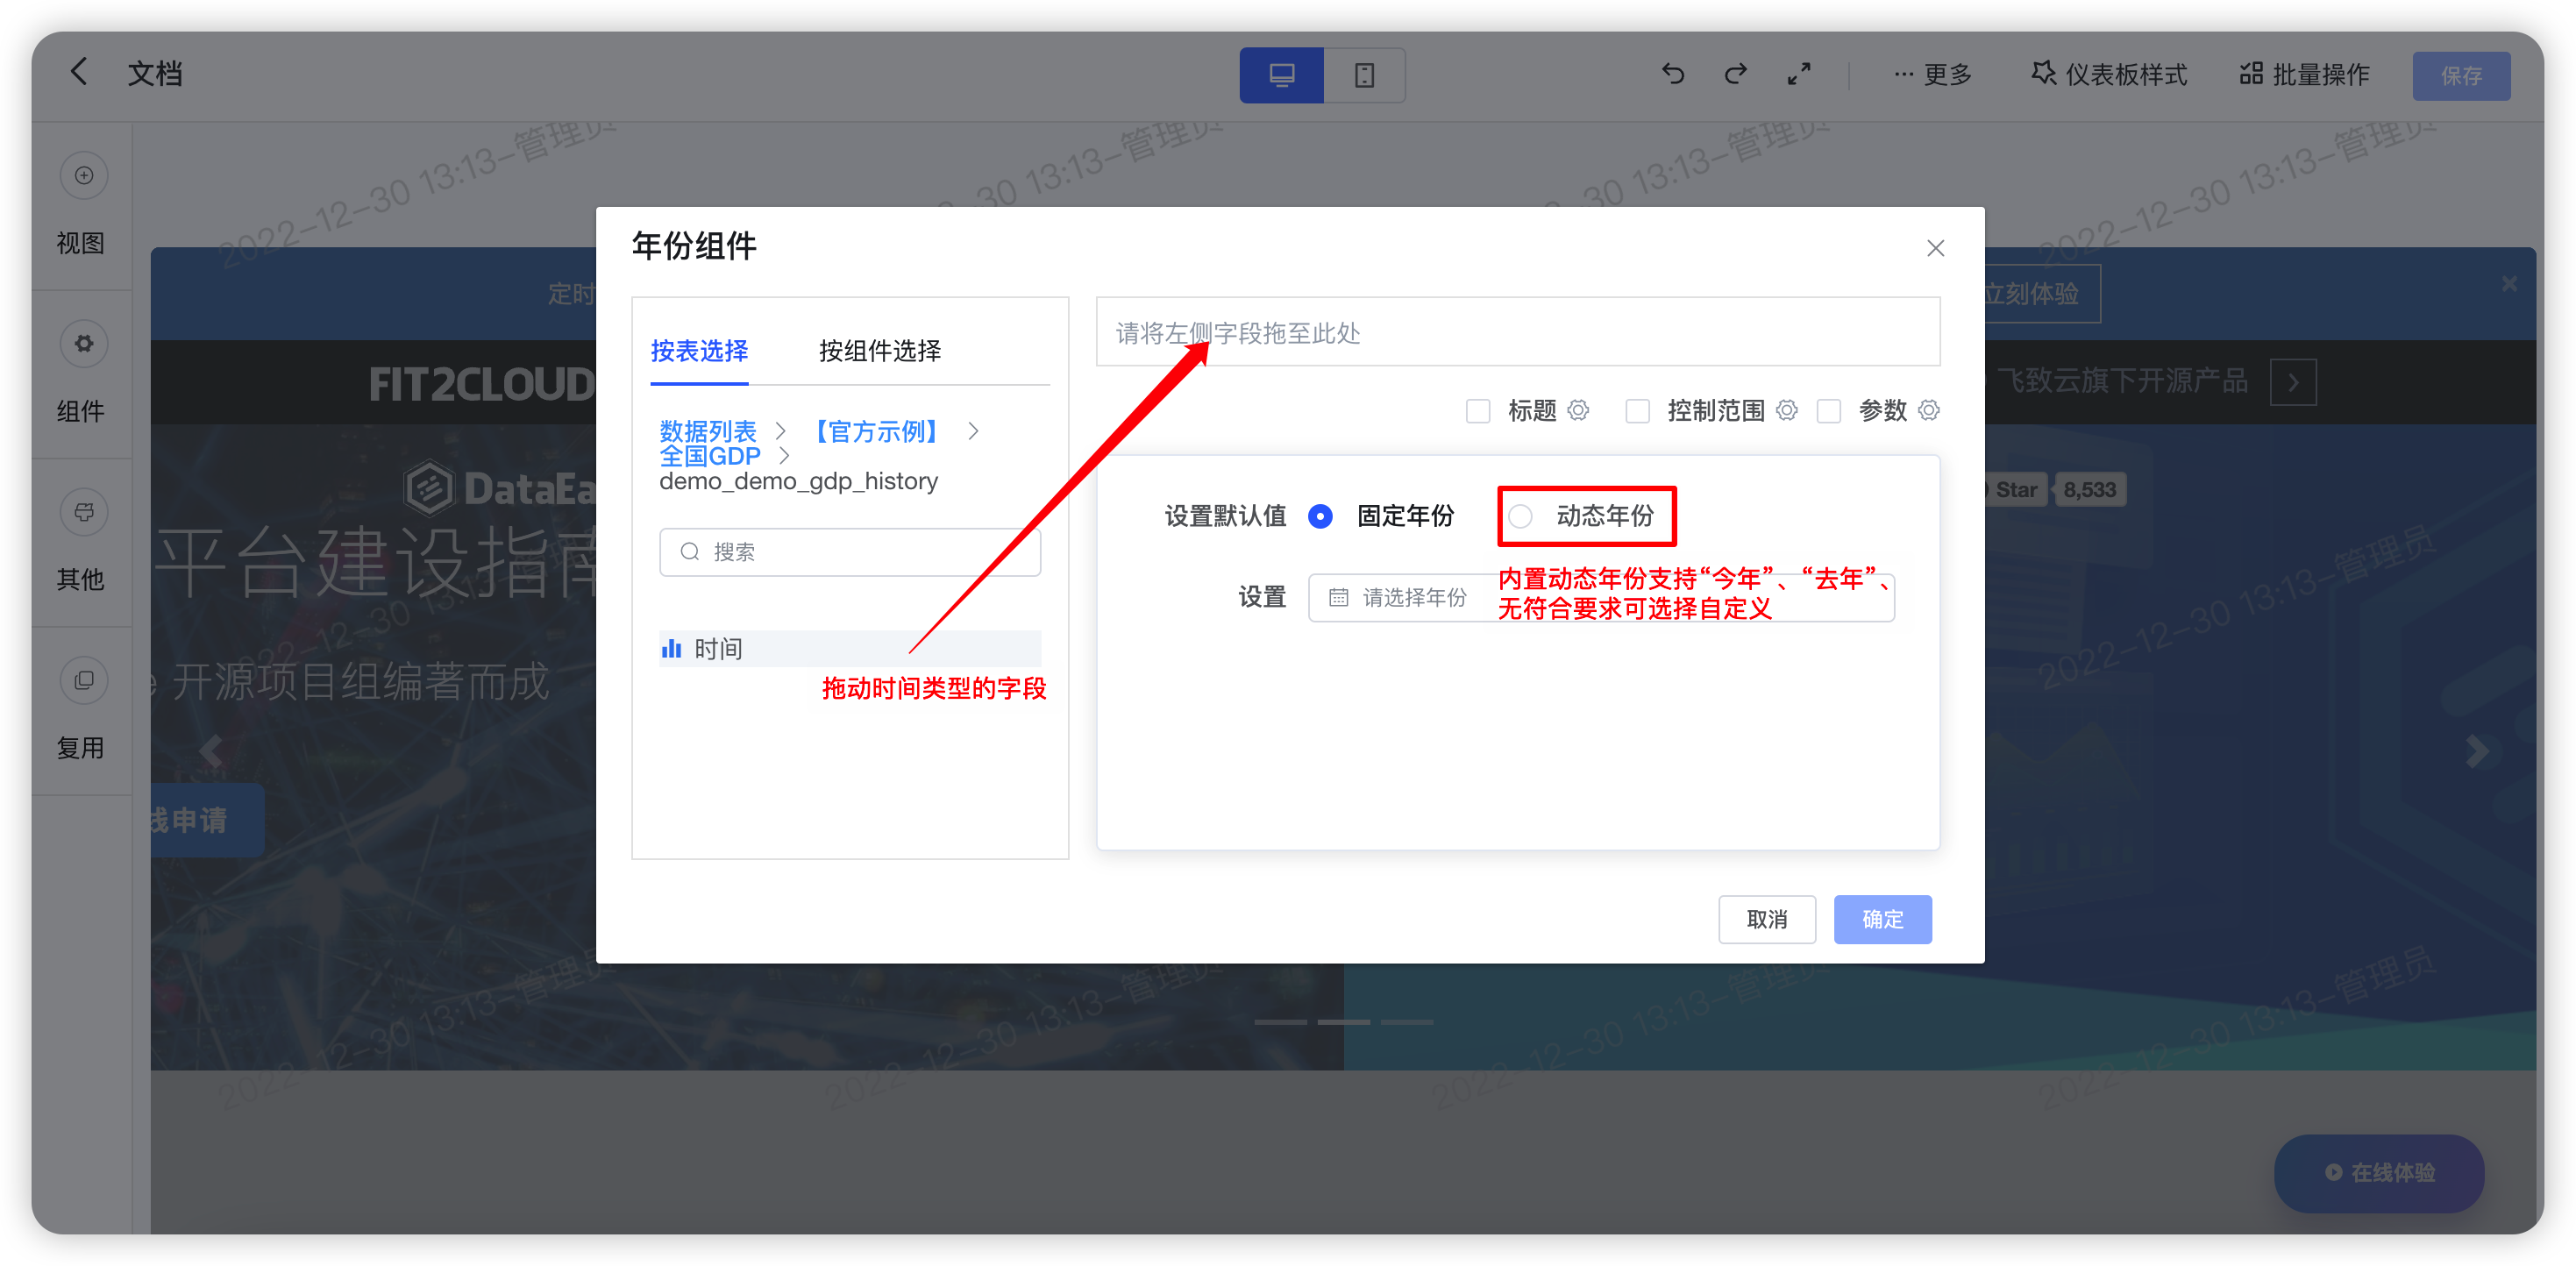Enter fullscreen preview mode
Image resolution: width=2576 pixels, height=1266 pixels.
click(1799, 74)
